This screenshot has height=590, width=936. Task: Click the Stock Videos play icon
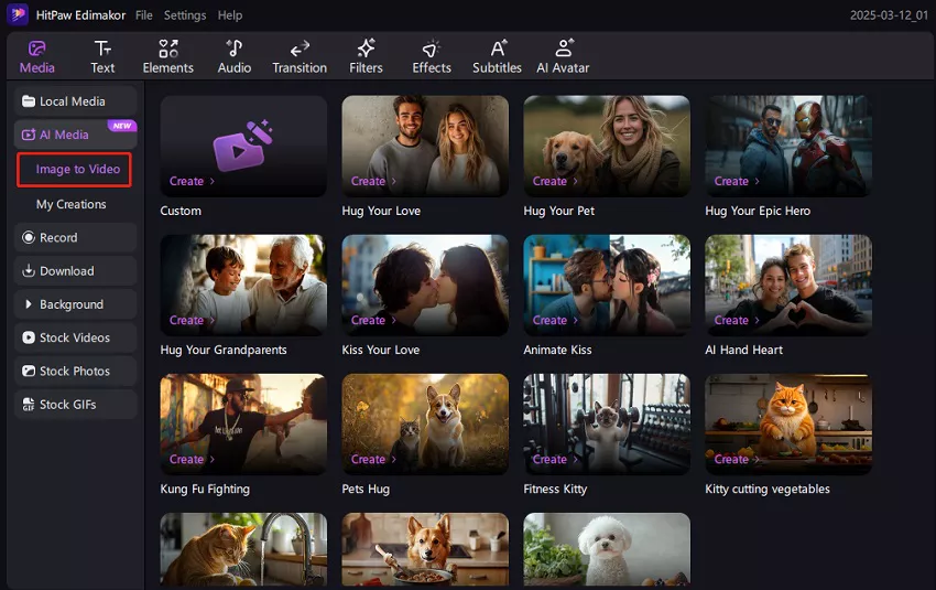(x=28, y=338)
